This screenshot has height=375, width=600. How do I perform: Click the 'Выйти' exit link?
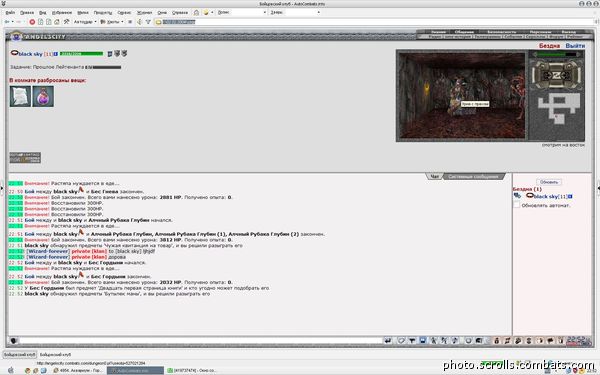coord(575,46)
